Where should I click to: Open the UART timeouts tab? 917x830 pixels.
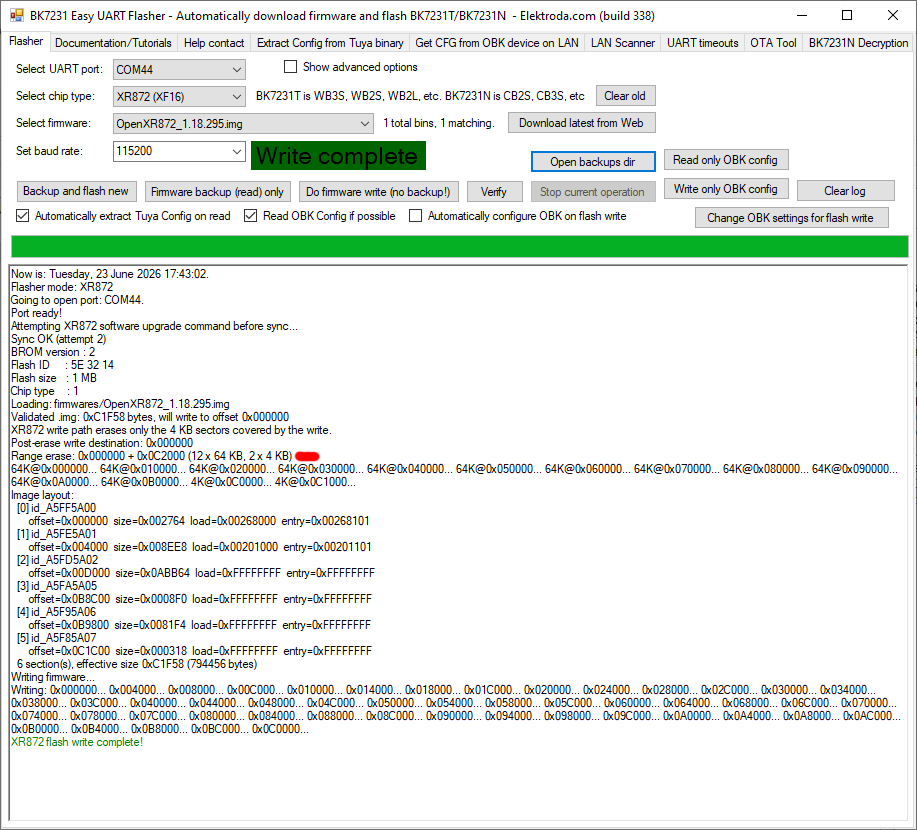click(x=702, y=43)
